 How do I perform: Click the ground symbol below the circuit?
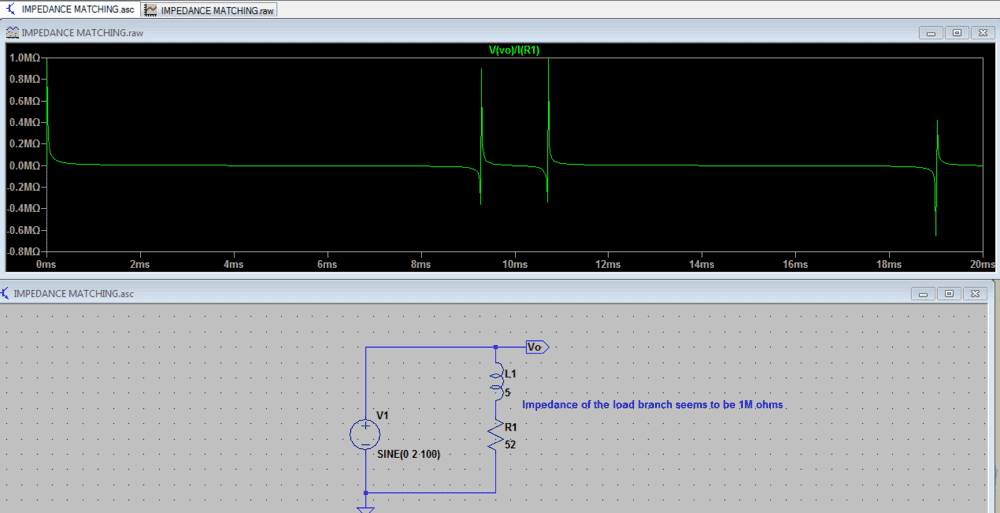click(365, 509)
